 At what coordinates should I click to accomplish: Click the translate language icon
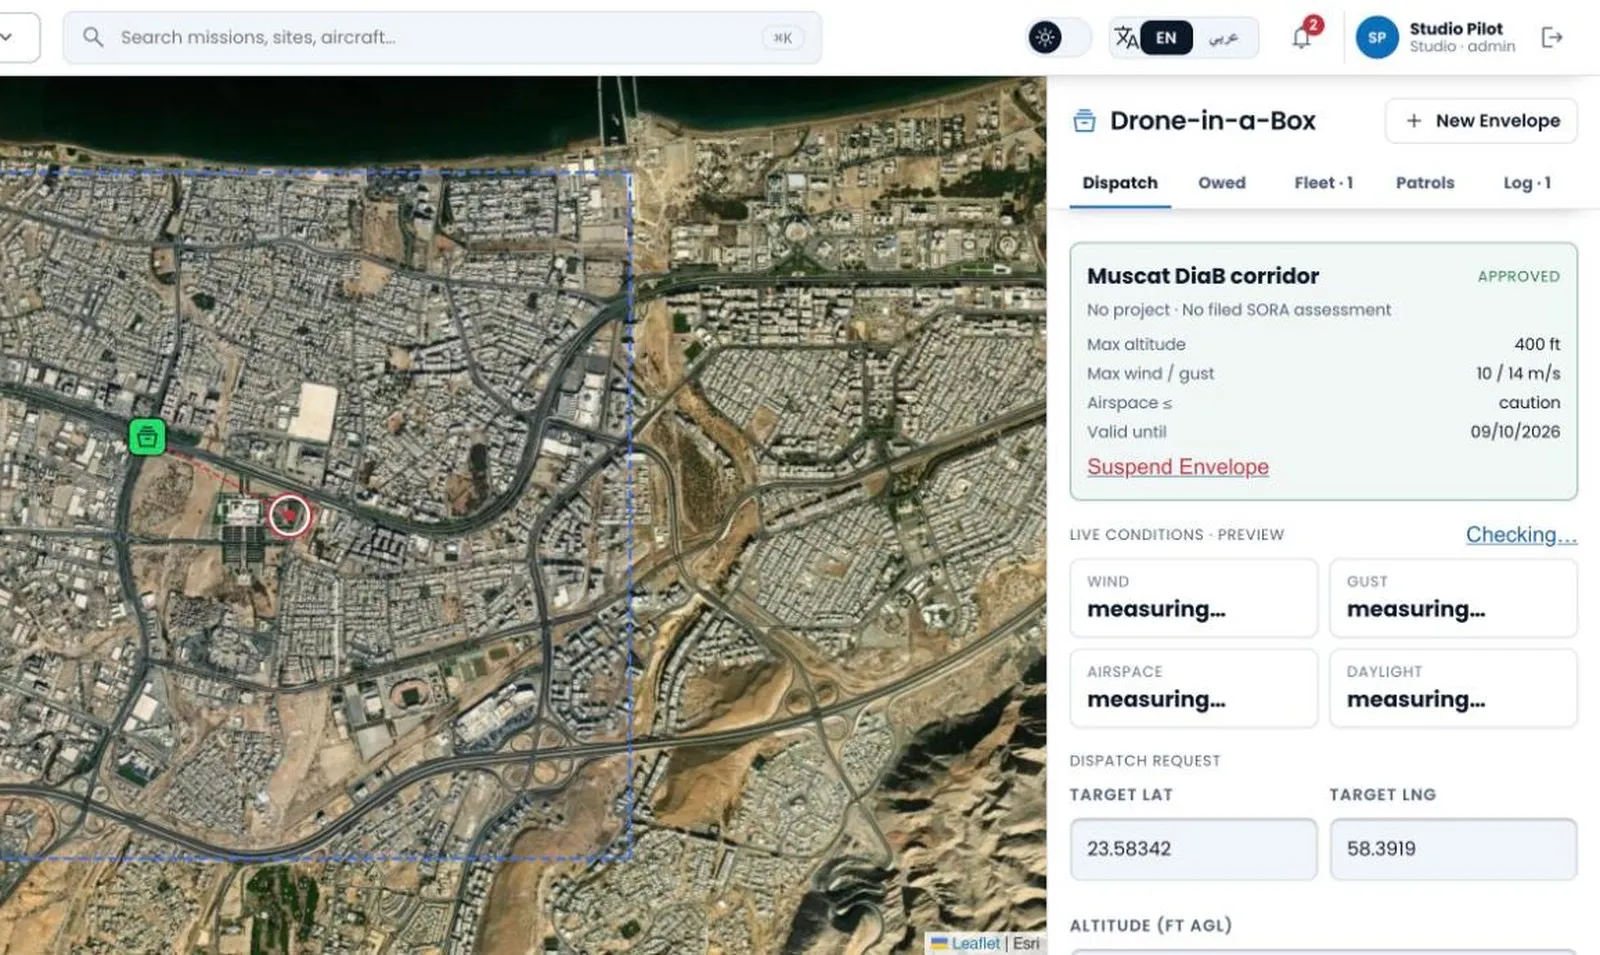[x=1126, y=38]
